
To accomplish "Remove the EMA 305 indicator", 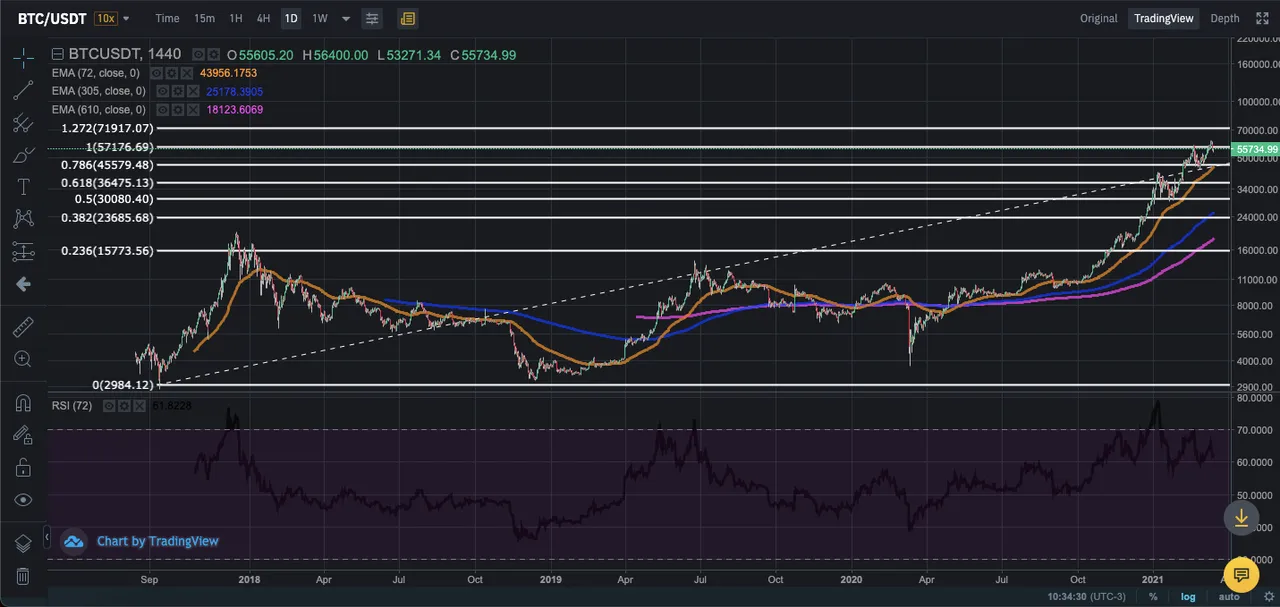I will [x=192, y=91].
